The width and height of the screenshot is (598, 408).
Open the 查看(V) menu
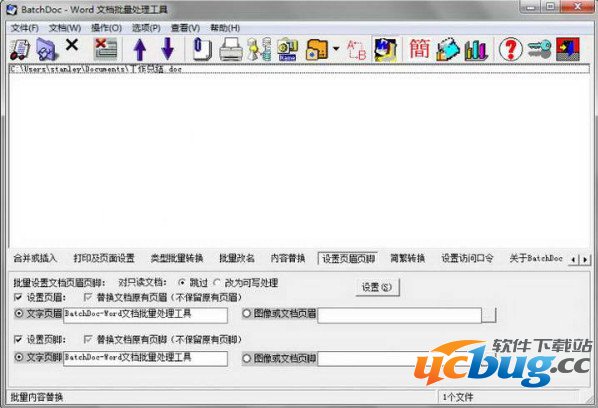click(x=185, y=28)
